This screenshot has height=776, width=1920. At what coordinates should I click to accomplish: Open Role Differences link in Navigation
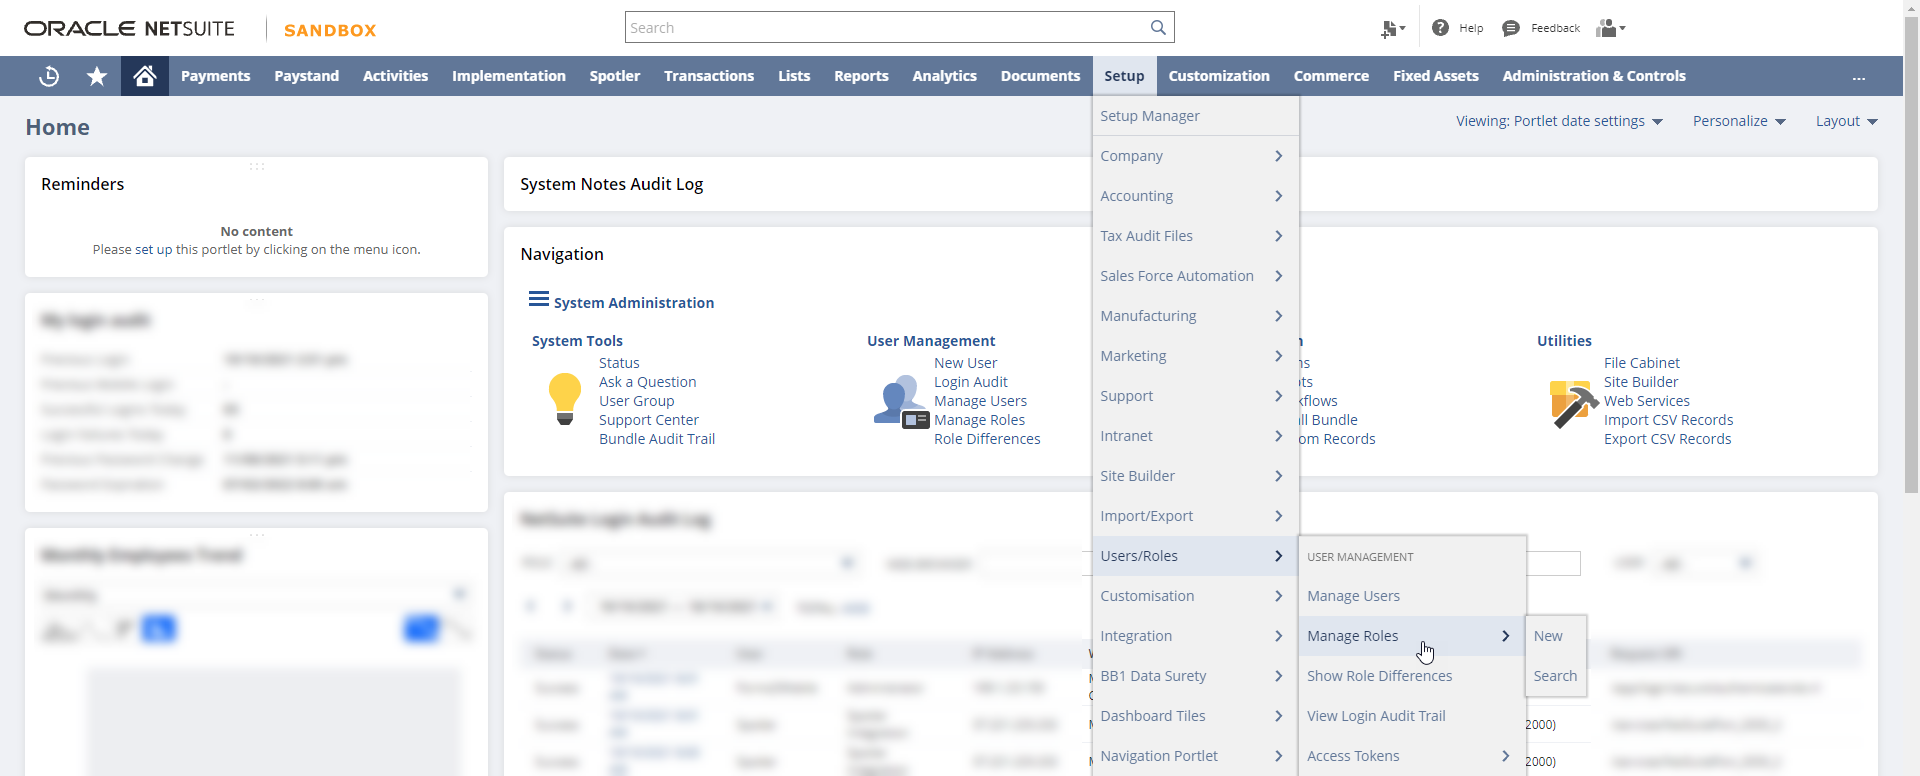click(x=987, y=439)
